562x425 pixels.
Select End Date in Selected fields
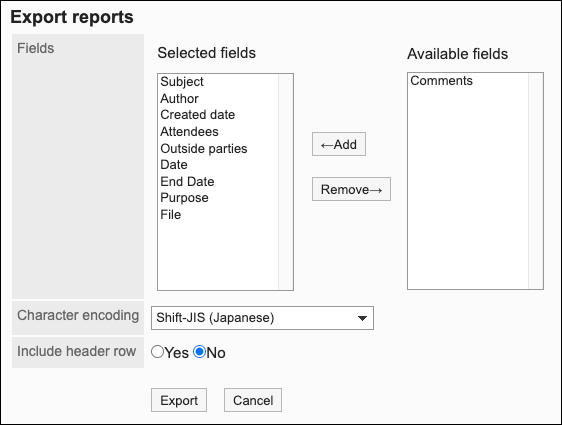click(218, 181)
